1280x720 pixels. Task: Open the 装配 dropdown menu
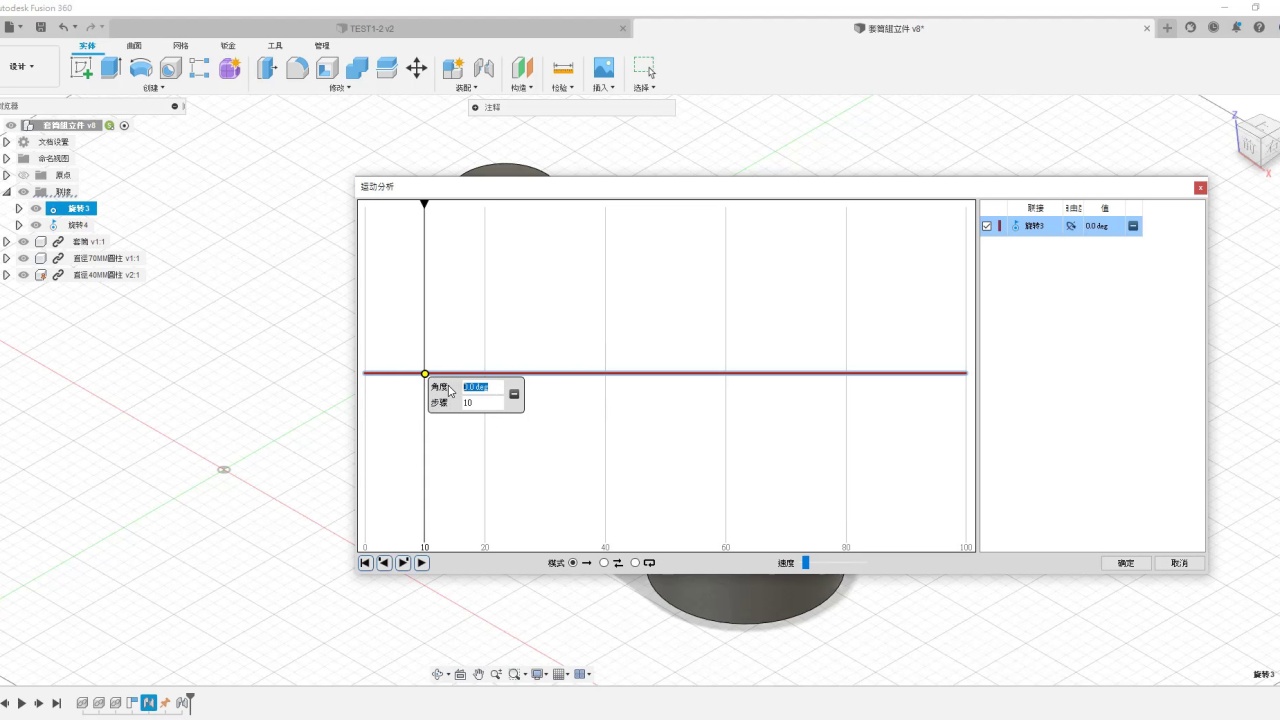click(467, 88)
